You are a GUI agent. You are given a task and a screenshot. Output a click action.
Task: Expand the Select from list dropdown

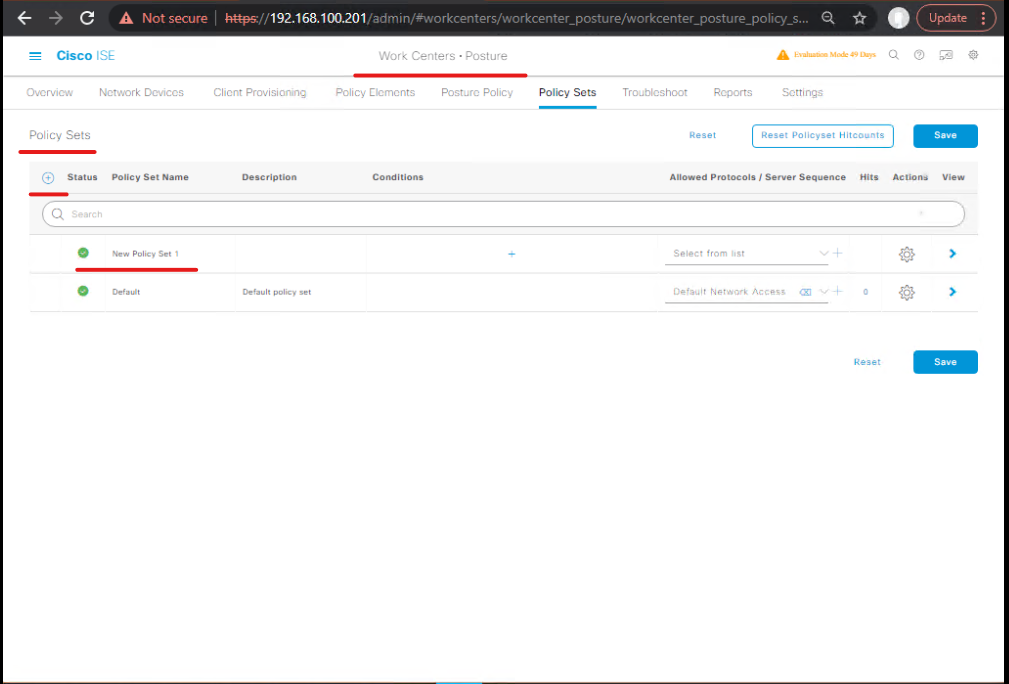(x=823, y=254)
